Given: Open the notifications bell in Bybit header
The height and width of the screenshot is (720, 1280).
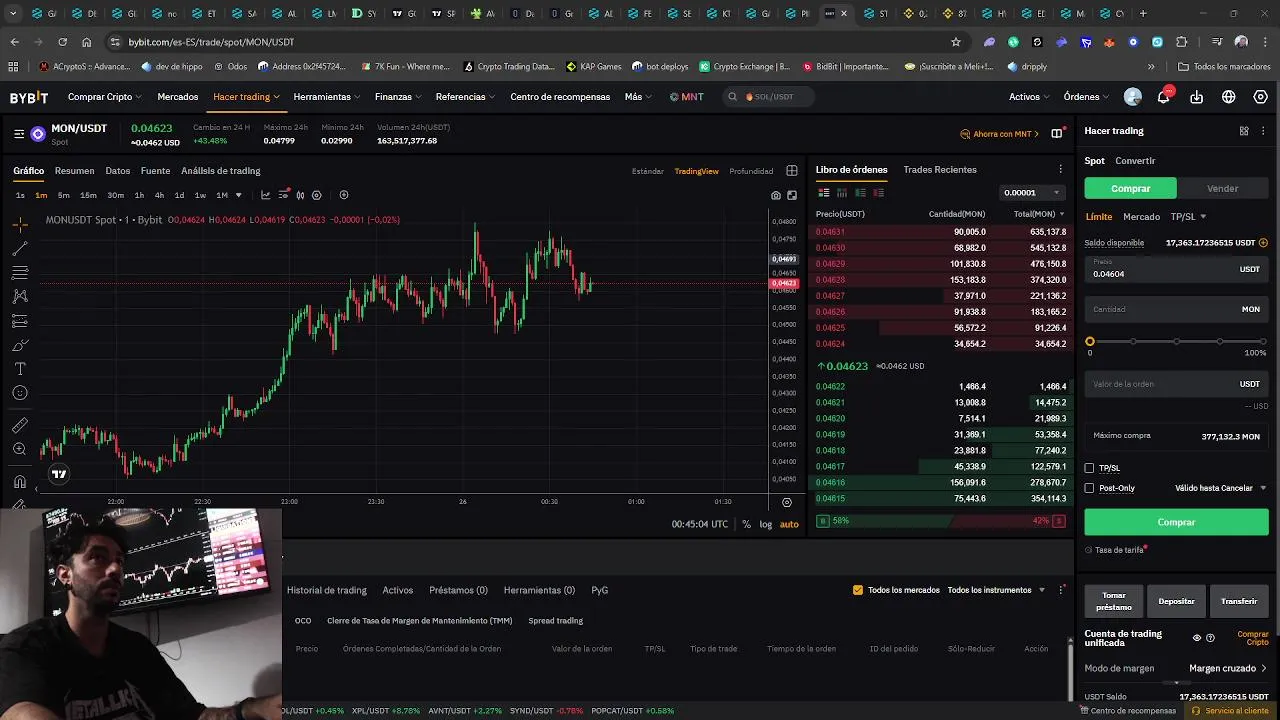Looking at the screenshot, I should coord(1164,97).
